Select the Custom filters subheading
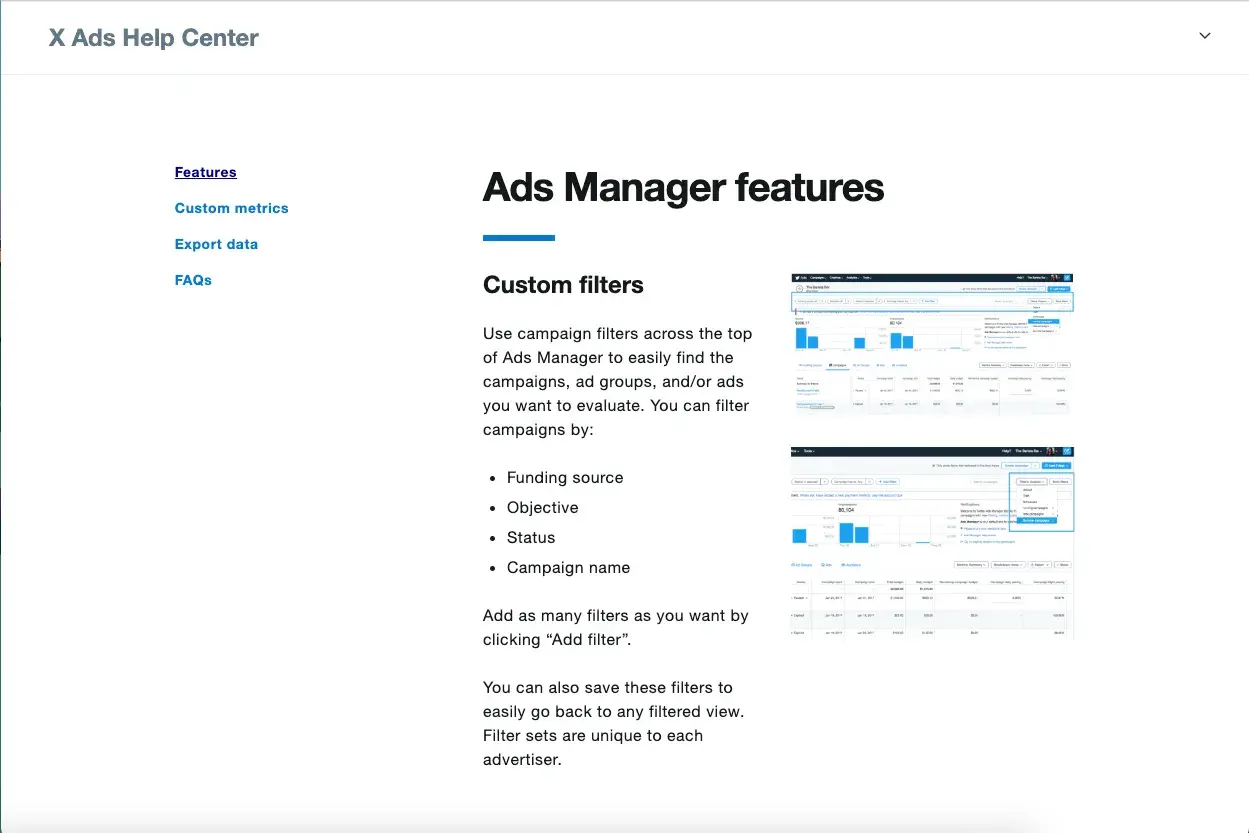The width and height of the screenshot is (1249, 833). click(563, 285)
